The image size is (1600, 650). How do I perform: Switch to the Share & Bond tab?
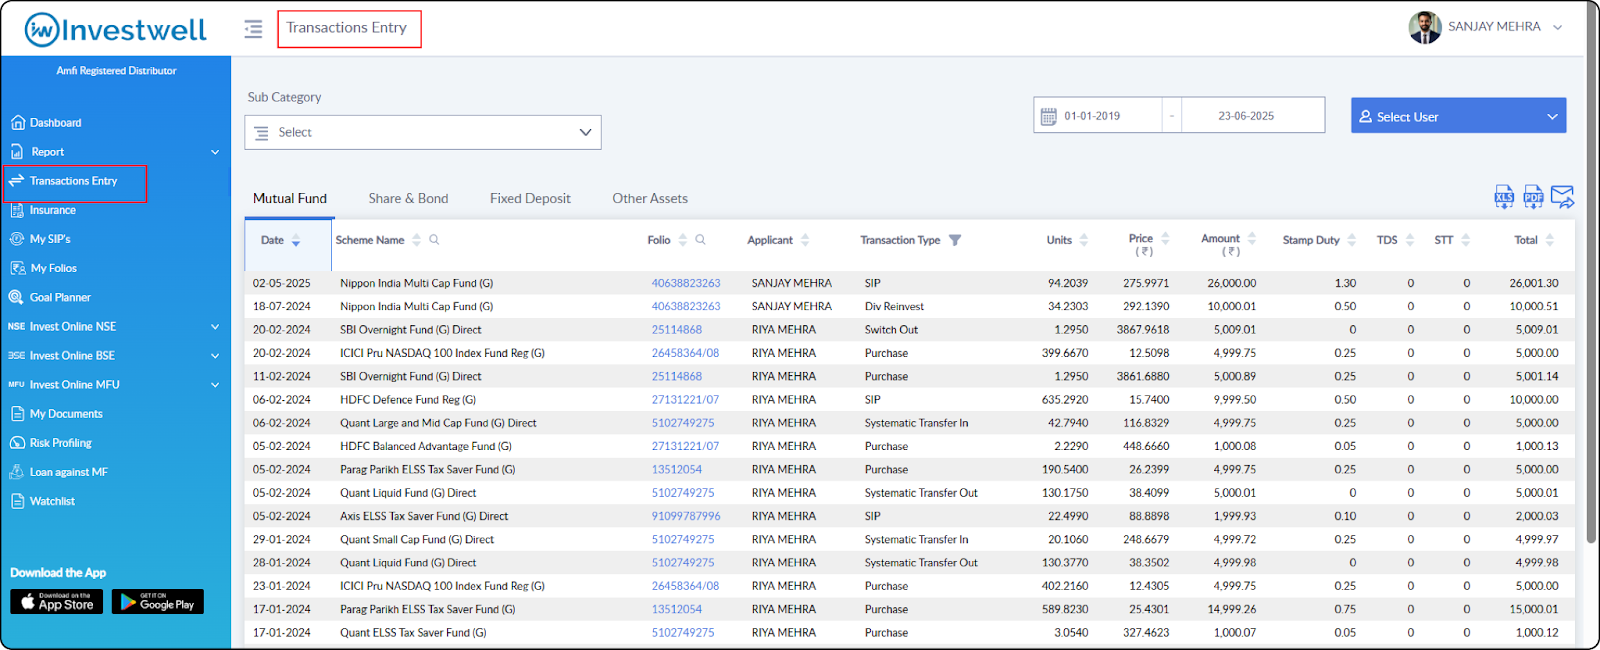pyautogui.click(x=408, y=198)
